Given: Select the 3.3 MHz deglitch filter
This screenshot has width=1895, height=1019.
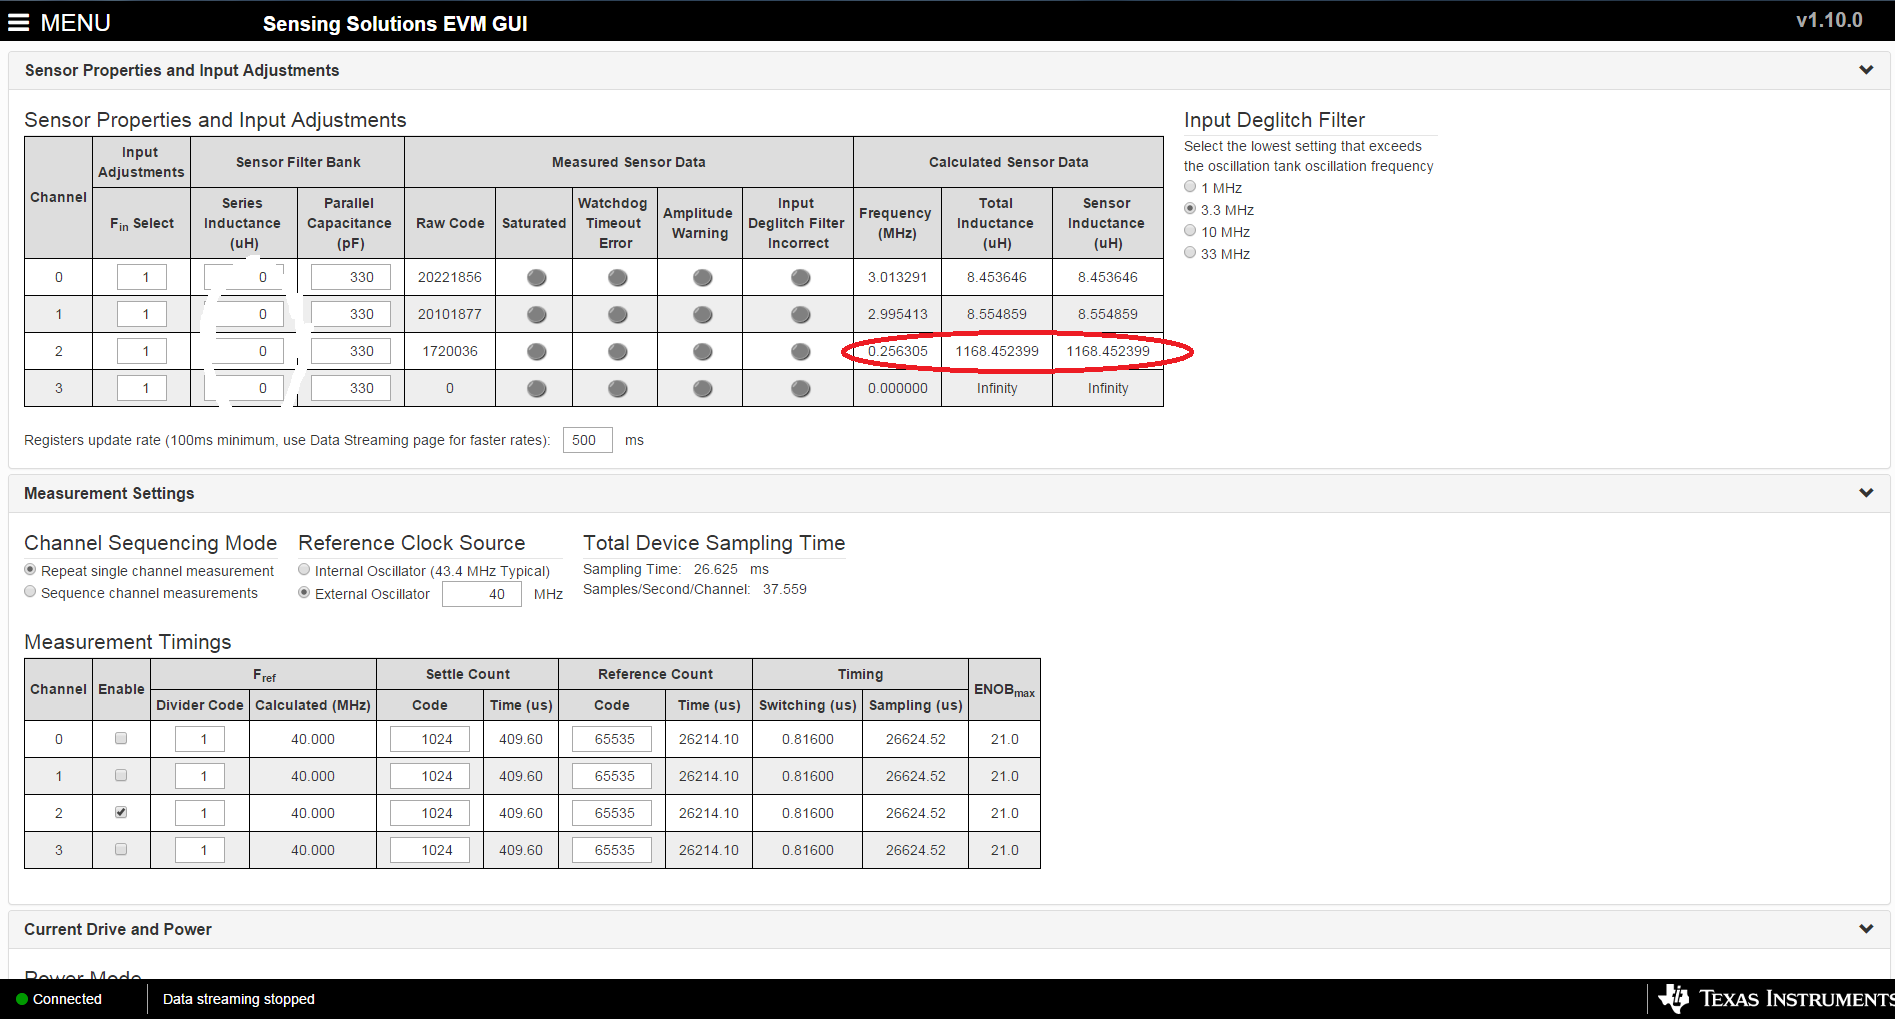Looking at the screenshot, I should [x=1190, y=209].
